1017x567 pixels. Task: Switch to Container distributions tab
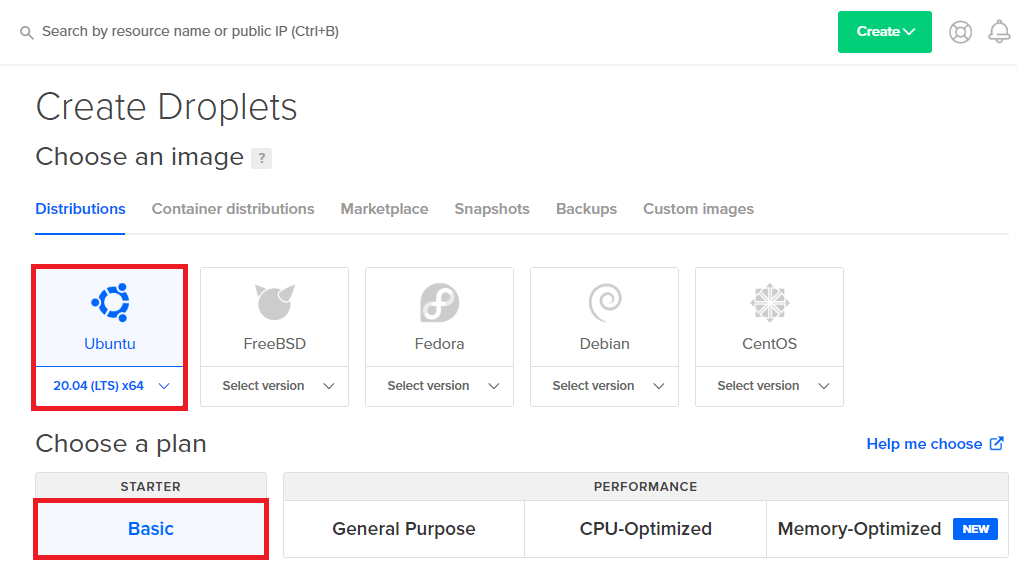[x=233, y=209]
